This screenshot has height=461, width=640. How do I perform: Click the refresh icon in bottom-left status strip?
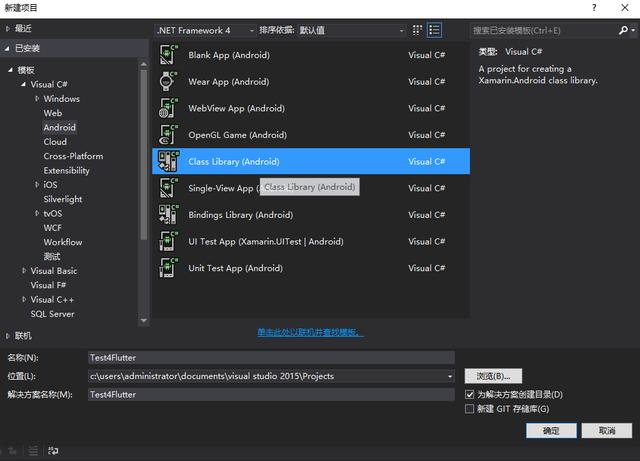pyautogui.click(x=53, y=451)
